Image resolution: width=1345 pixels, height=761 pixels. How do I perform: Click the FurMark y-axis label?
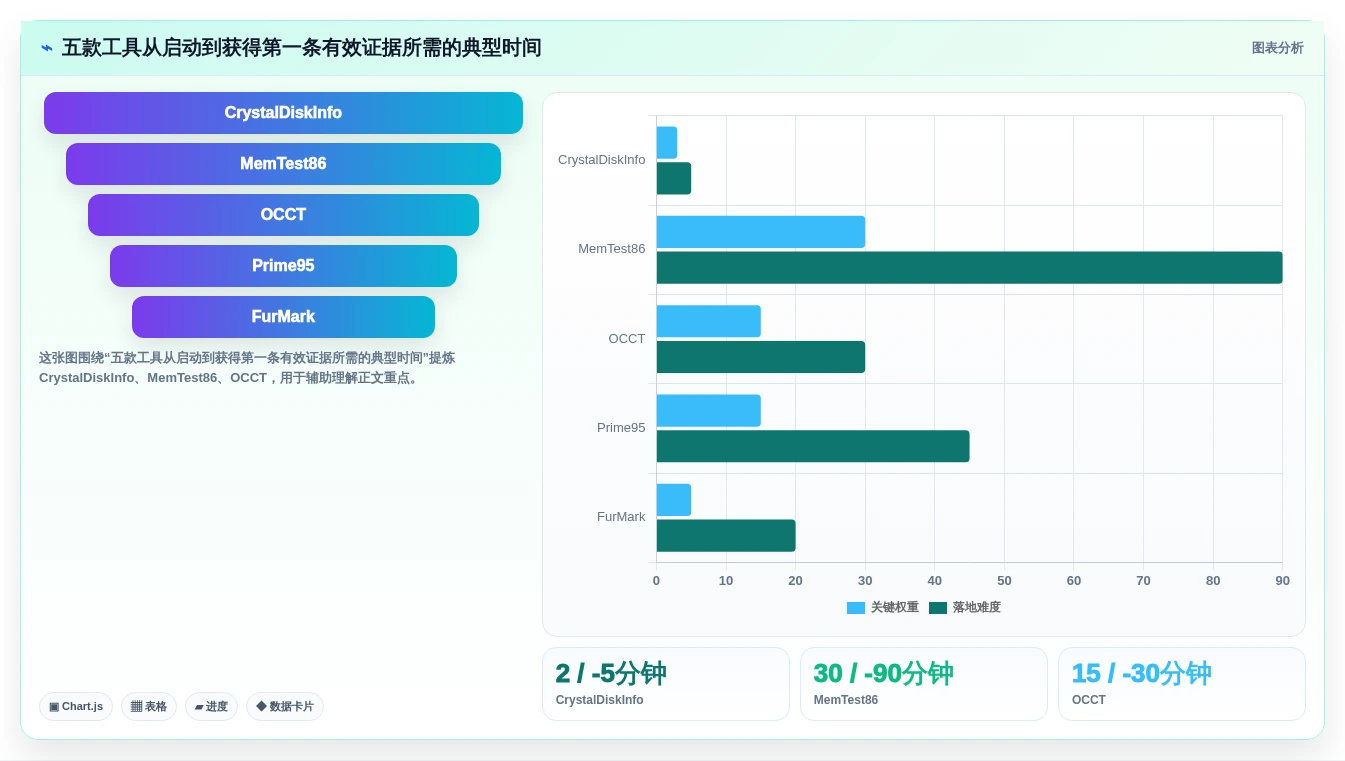tap(621, 517)
